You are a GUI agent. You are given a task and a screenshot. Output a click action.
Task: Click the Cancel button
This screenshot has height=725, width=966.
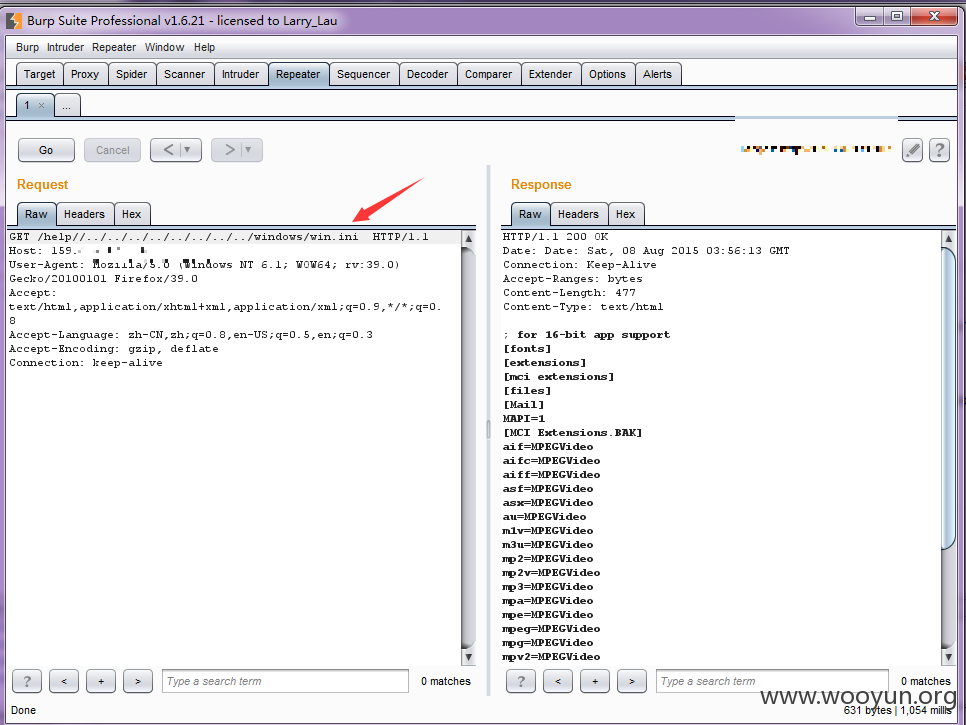[x=113, y=150]
